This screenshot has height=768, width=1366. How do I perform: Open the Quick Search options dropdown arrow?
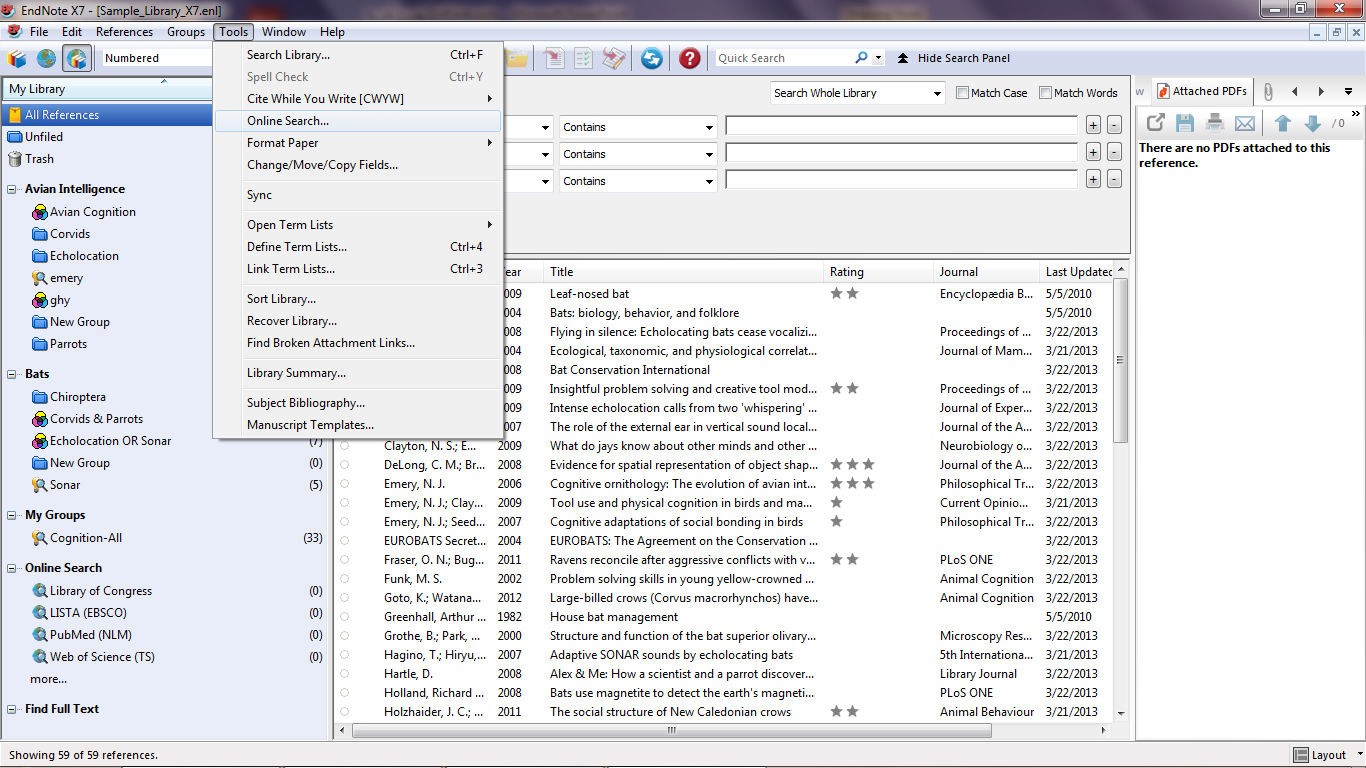click(x=879, y=58)
